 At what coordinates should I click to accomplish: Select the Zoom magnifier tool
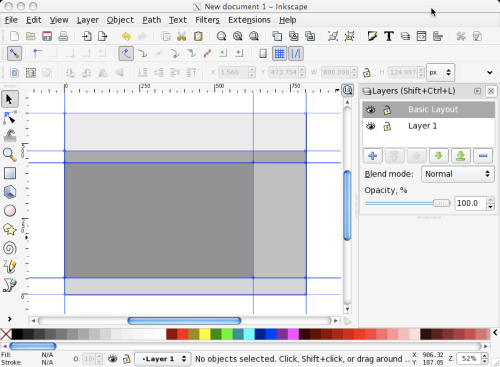[x=10, y=155]
